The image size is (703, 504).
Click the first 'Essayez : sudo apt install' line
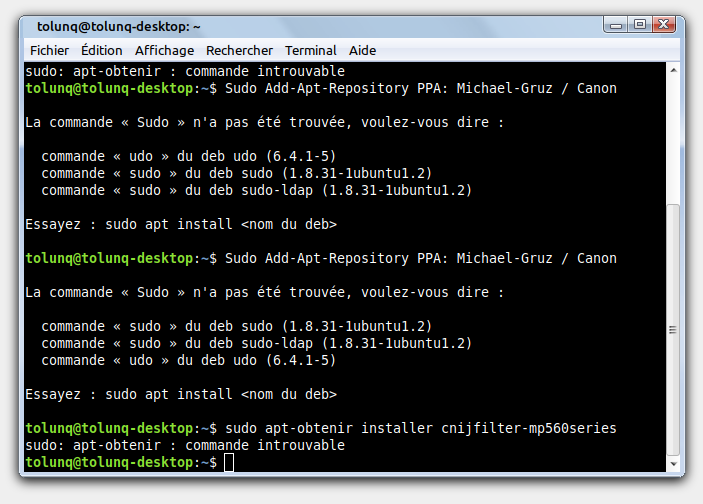pyautogui.click(x=181, y=224)
